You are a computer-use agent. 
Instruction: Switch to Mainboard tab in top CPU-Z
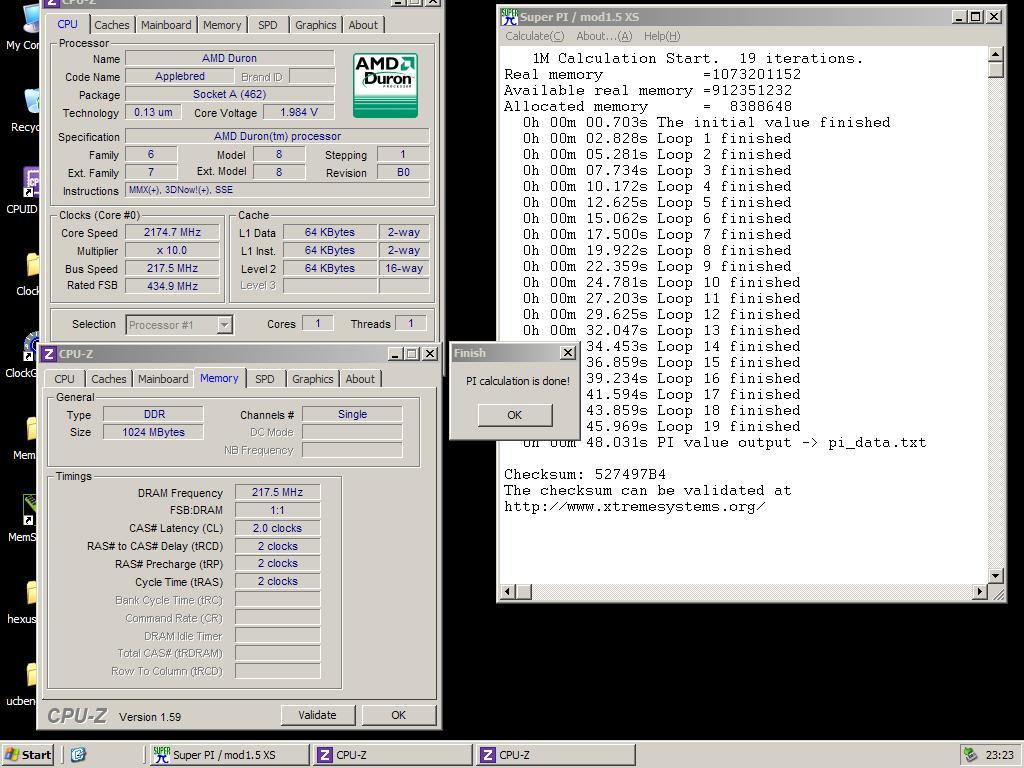pos(166,25)
